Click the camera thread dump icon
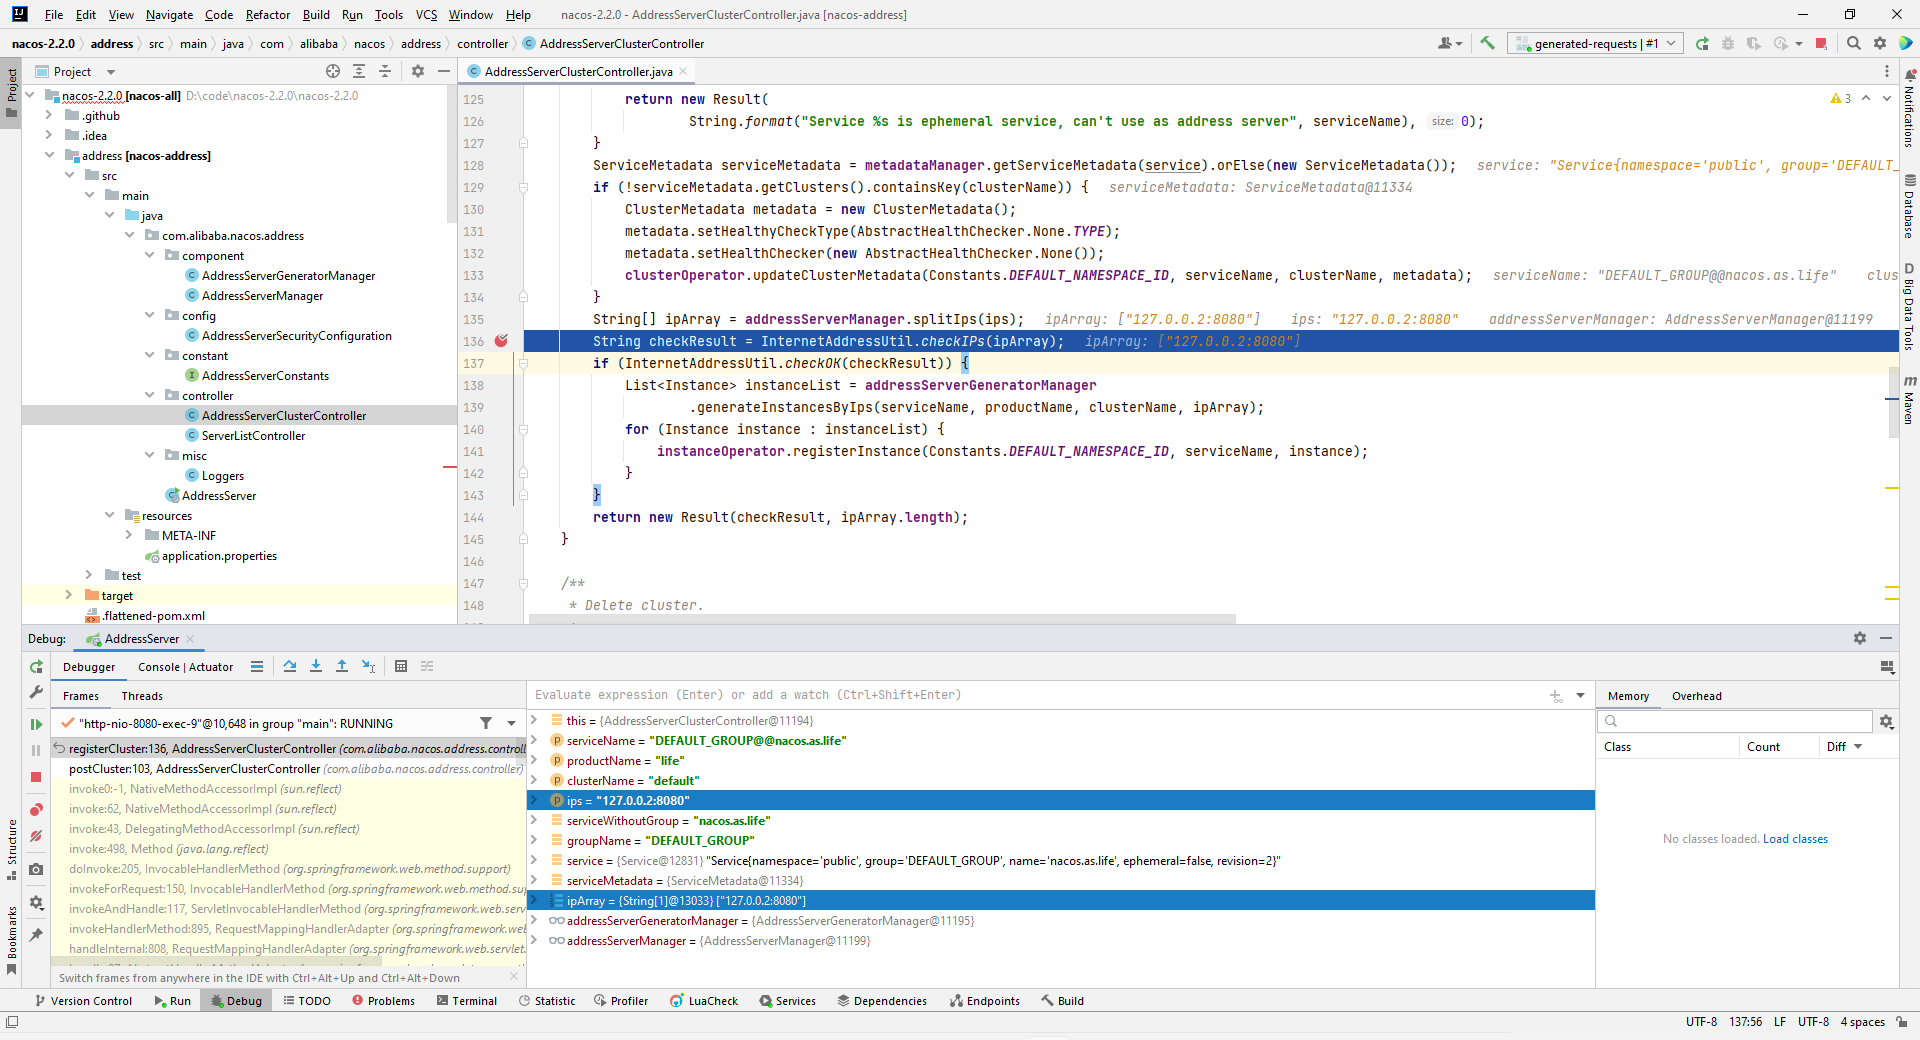Image resolution: width=1920 pixels, height=1040 pixels. [x=36, y=869]
